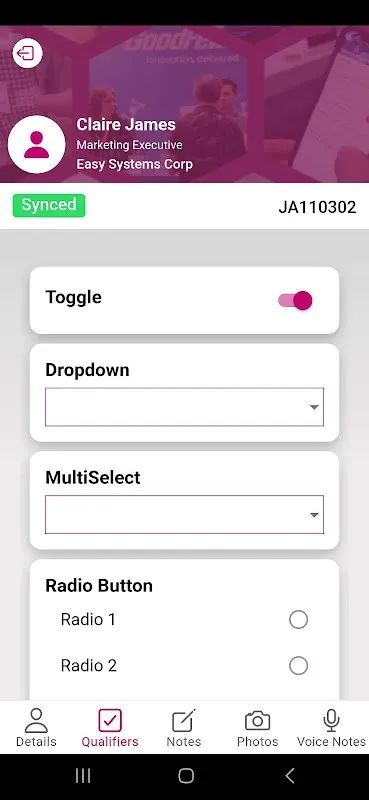Turn off the Toggle switch
The image size is (369, 800).
tap(295, 301)
